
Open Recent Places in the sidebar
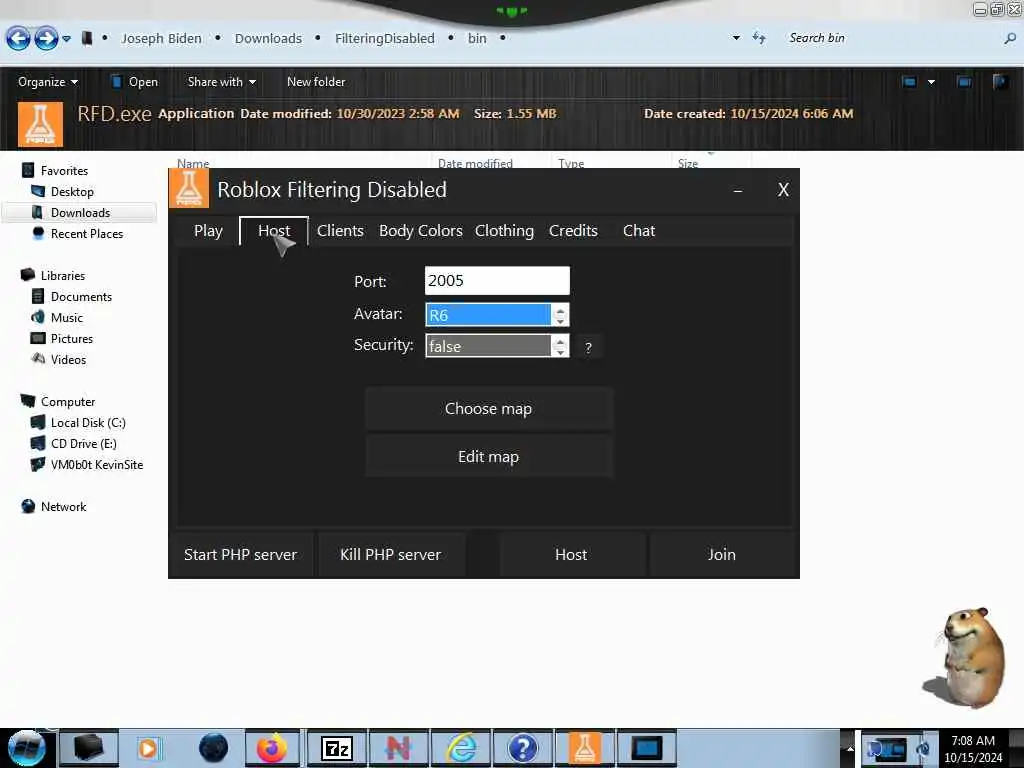click(87, 234)
